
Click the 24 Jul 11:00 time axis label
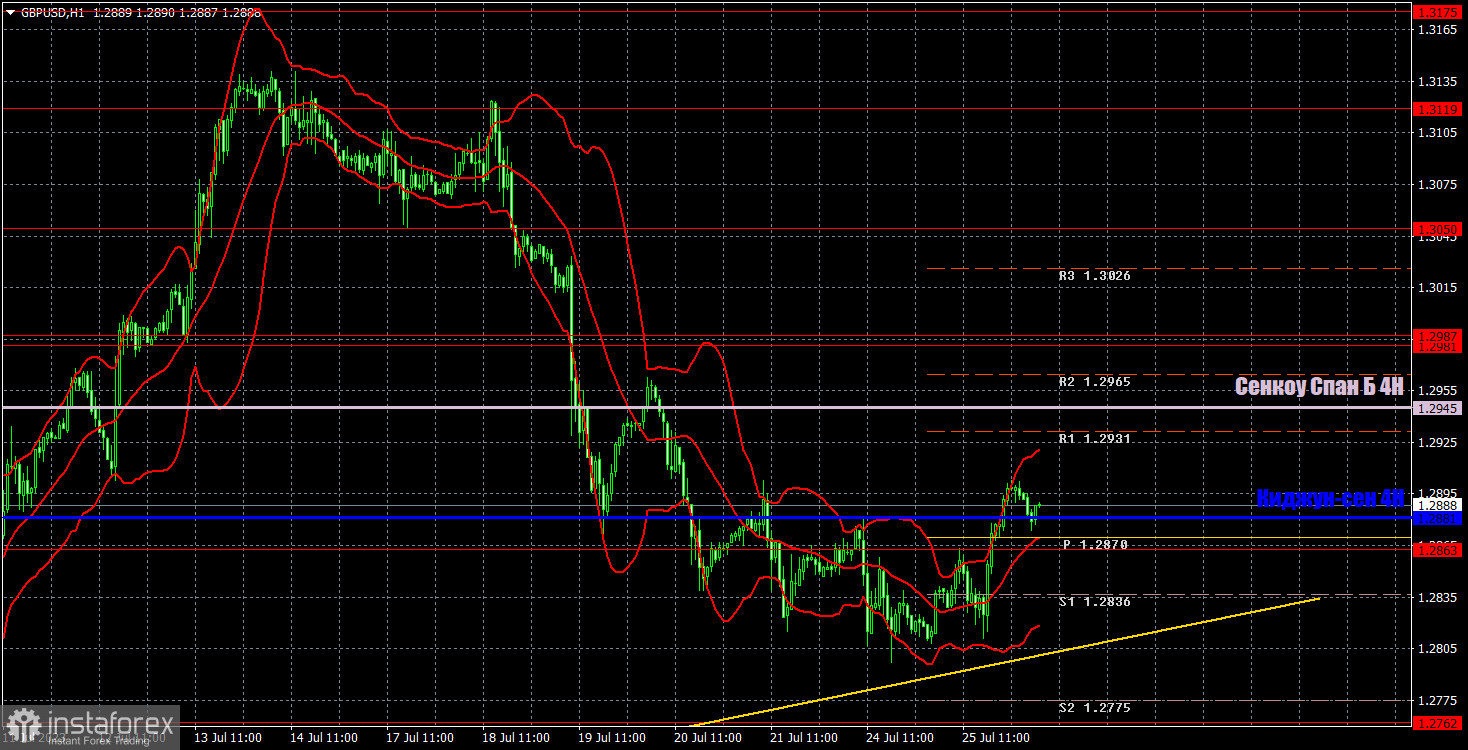(x=900, y=738)
